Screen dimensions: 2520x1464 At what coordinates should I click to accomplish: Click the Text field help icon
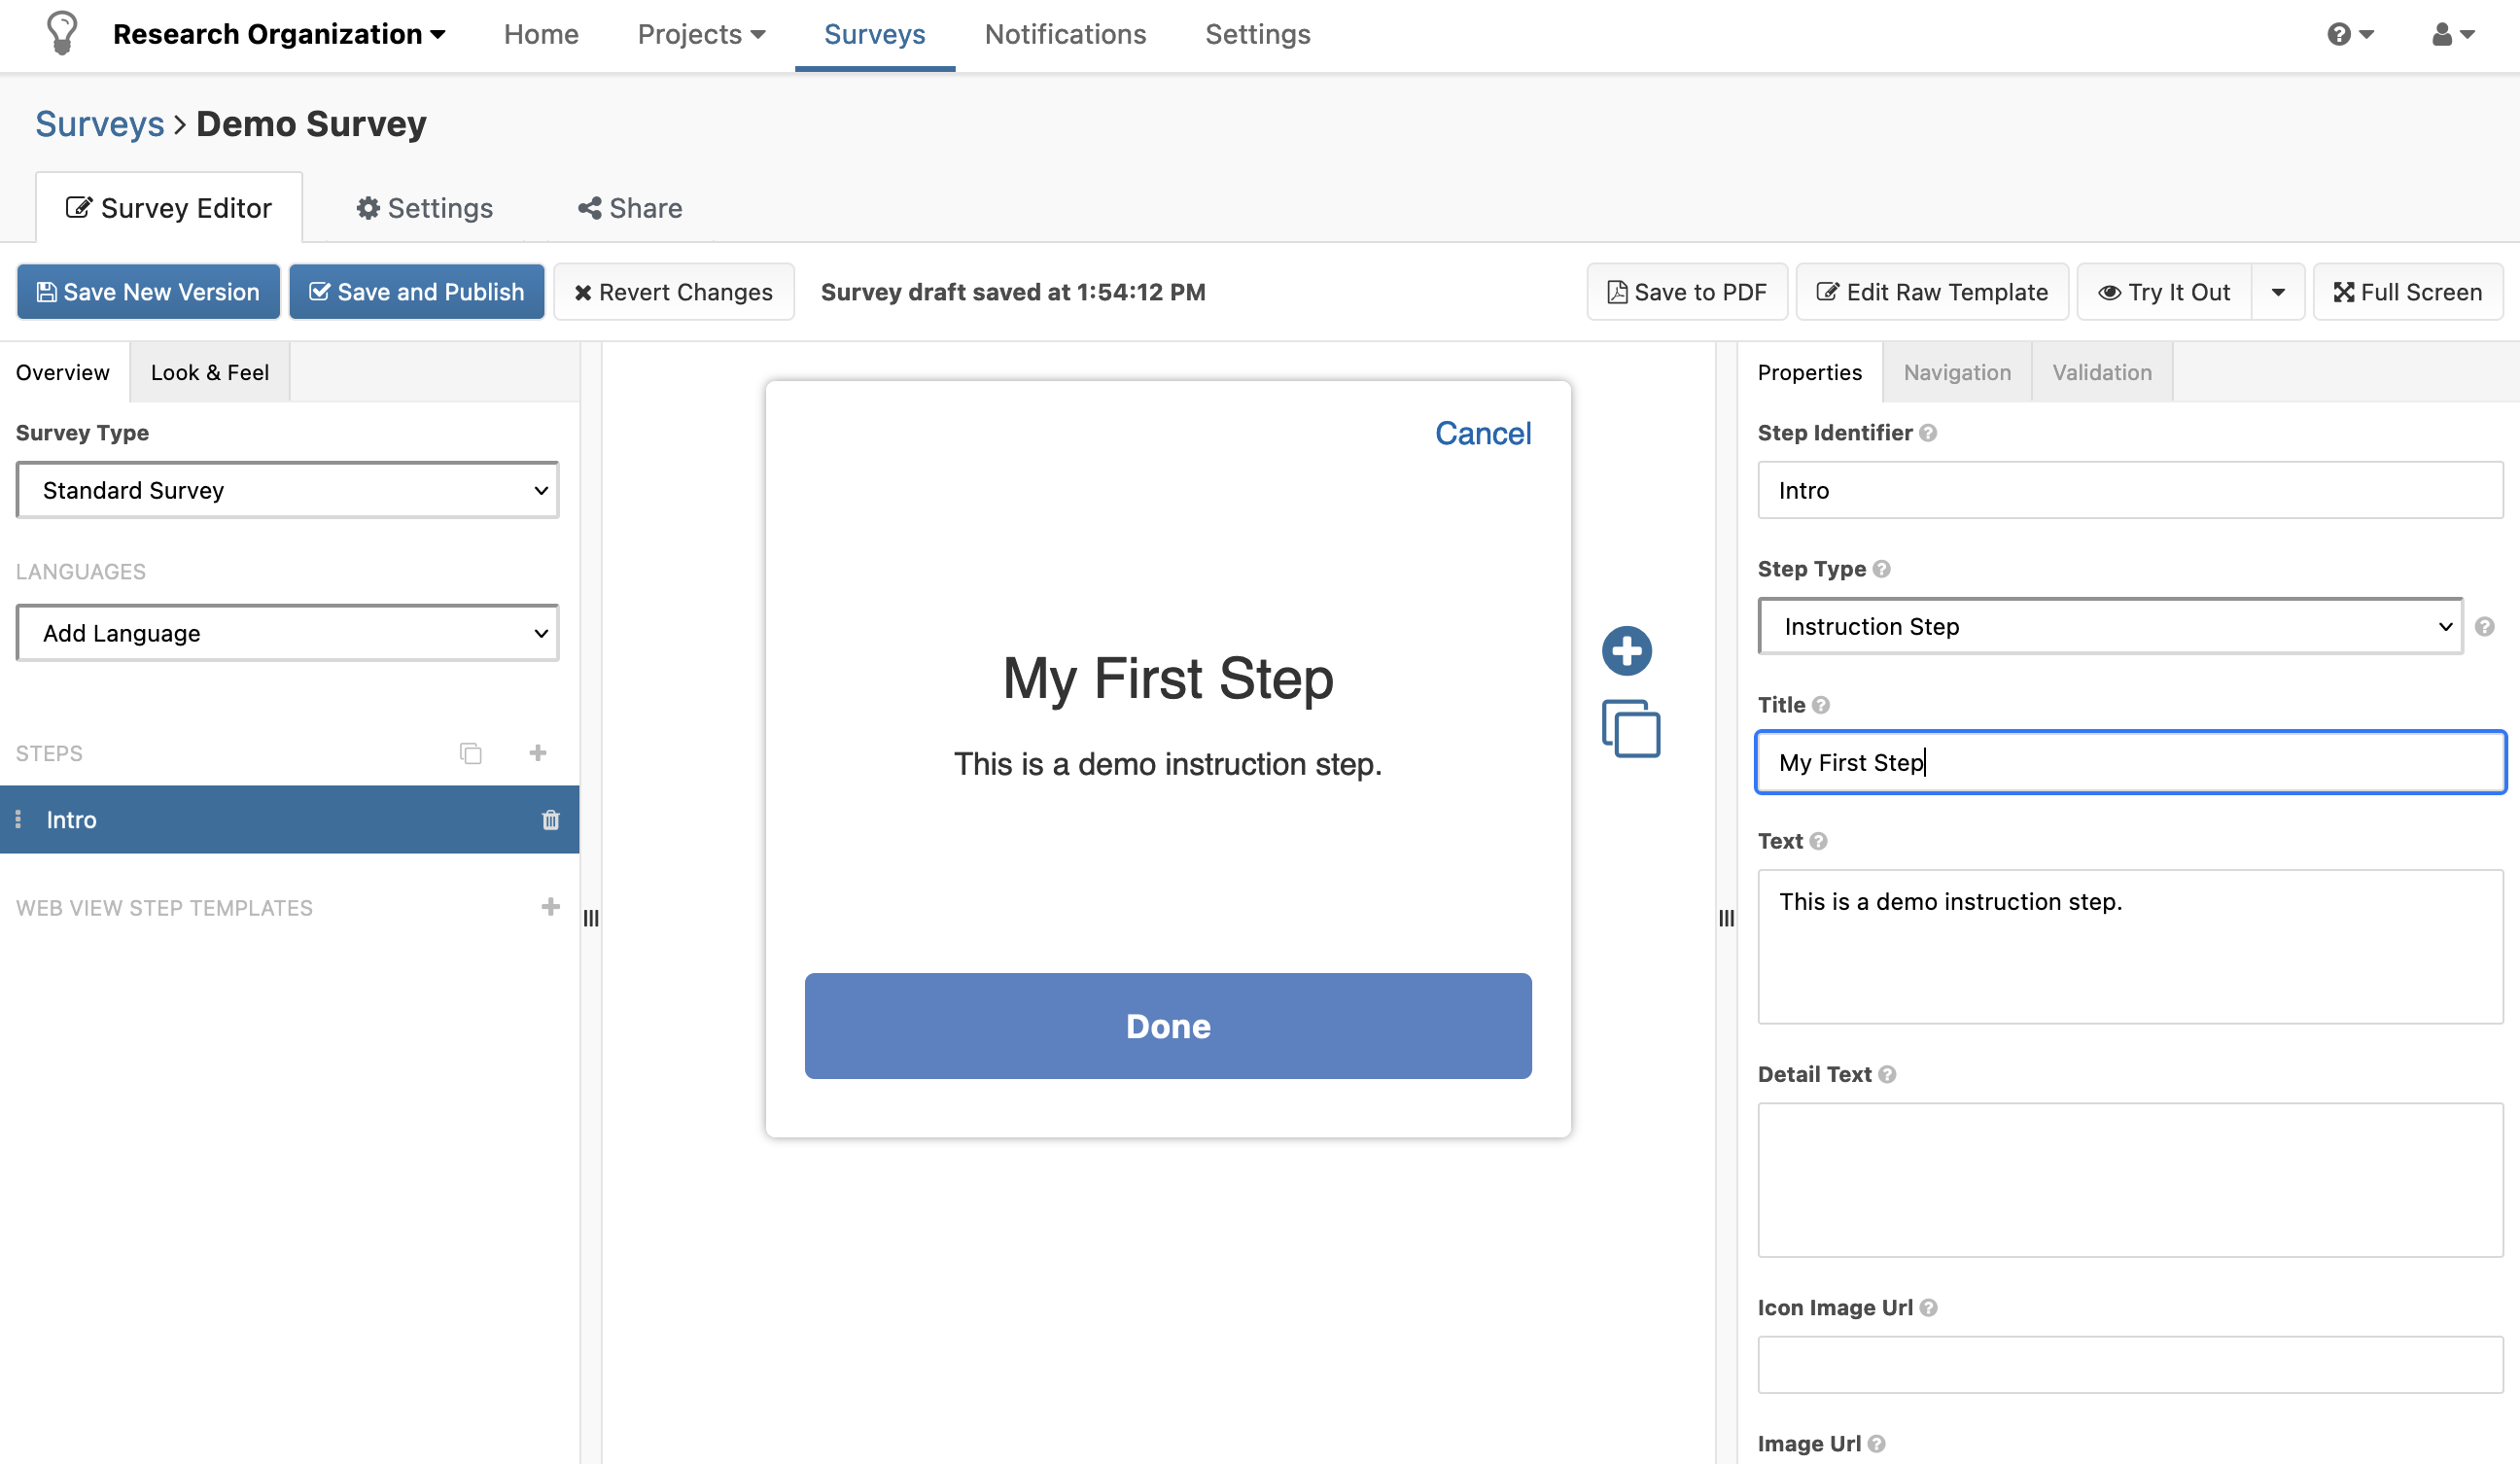[x=1818, y=841]
